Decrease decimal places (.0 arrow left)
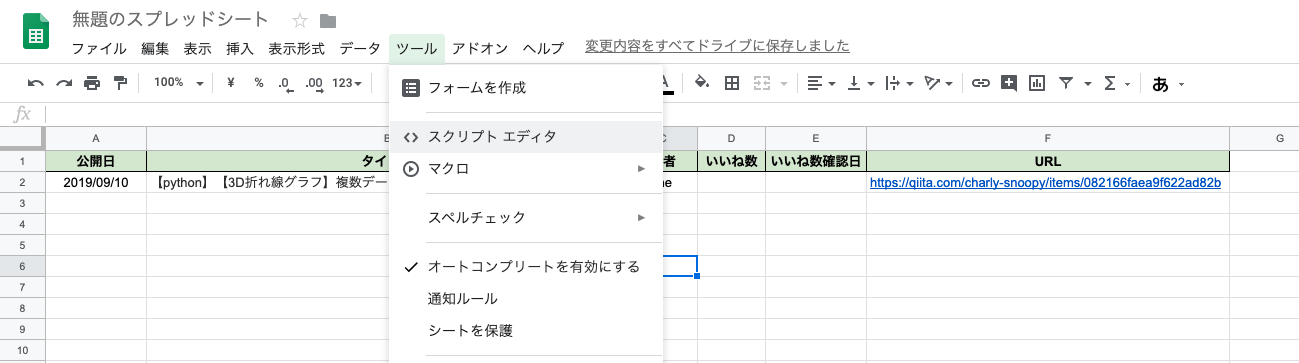Viewport: 1299px width, 363px height. [285, 84]
